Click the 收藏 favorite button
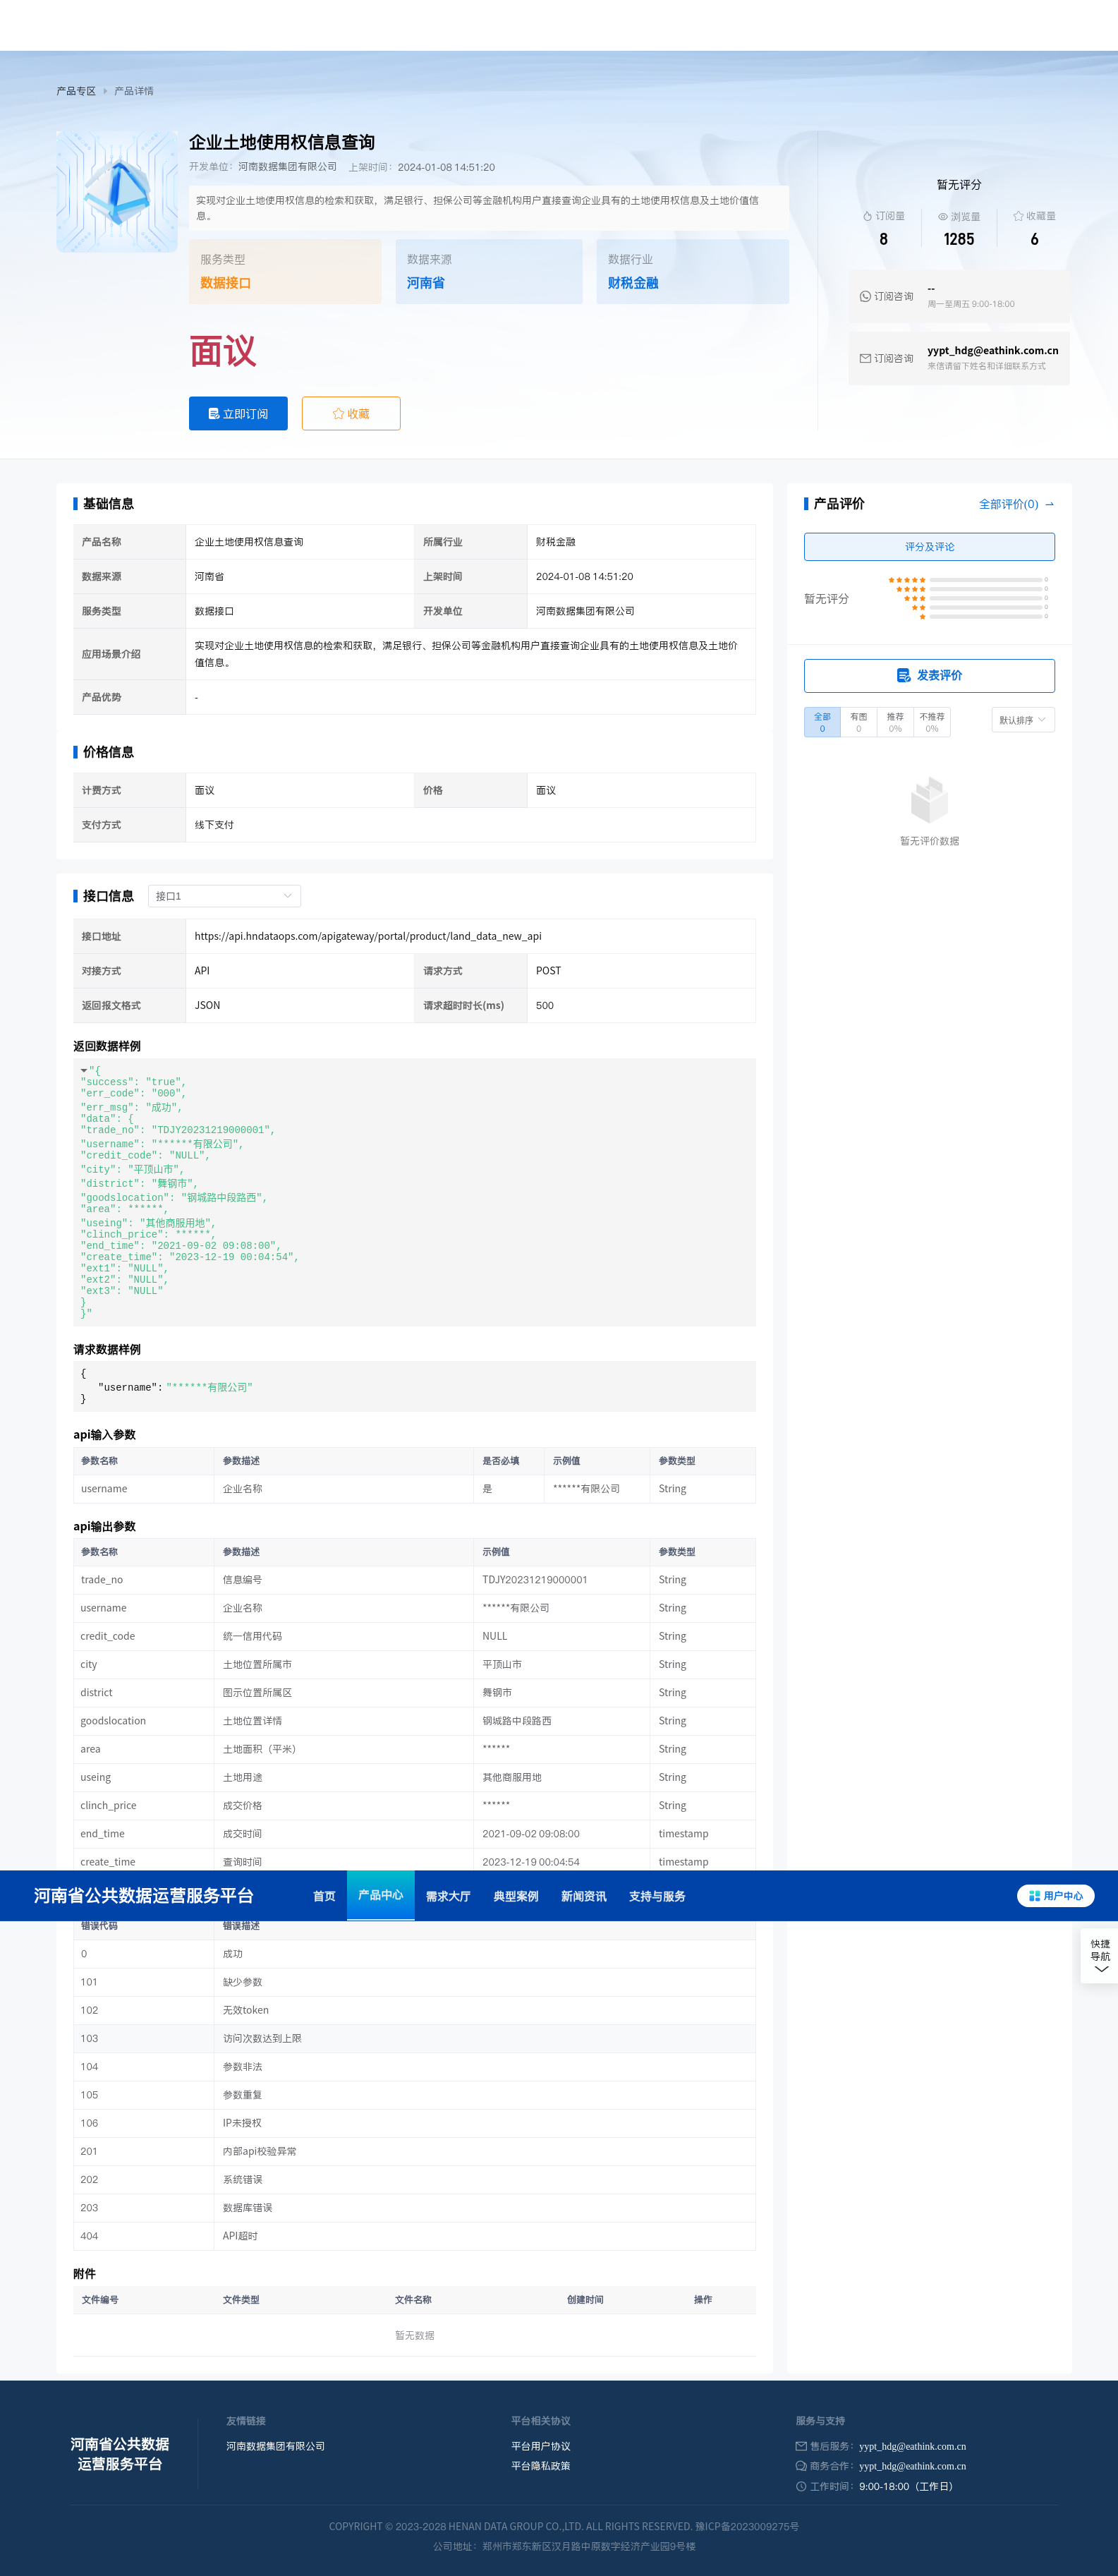The width and height of the screenshot is (1118, 2576). (351, 413)
